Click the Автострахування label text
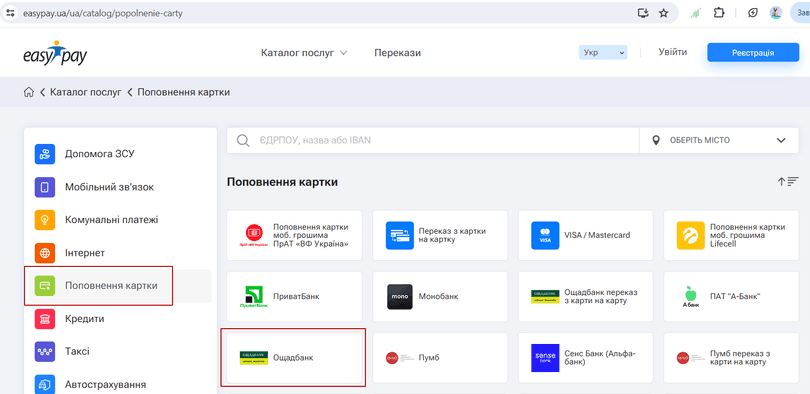 [105, 385]
